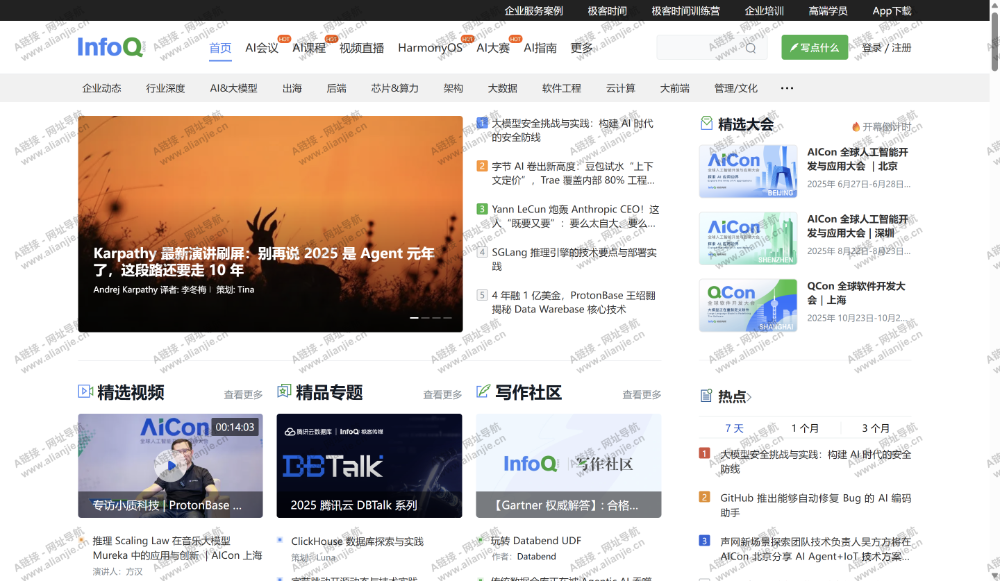This screenshot has height=581, width=1000.
Task: Select the 管理/文化 category
Action: click(736, 88)
